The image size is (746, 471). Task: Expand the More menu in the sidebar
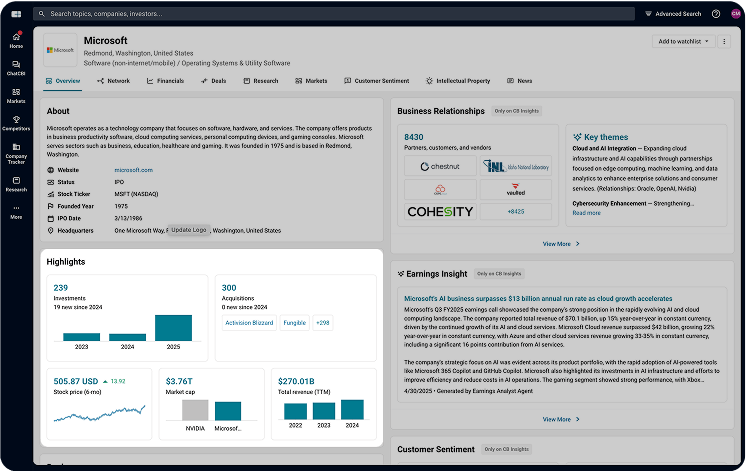(16, 211)
